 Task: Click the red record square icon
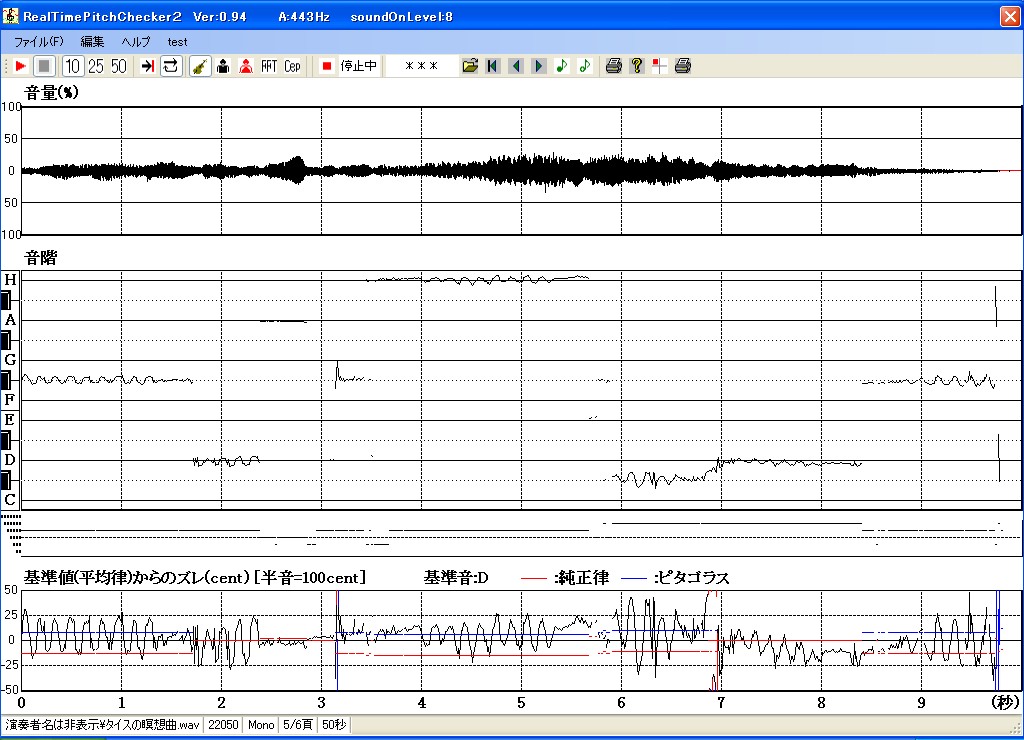tap(327, 66)
